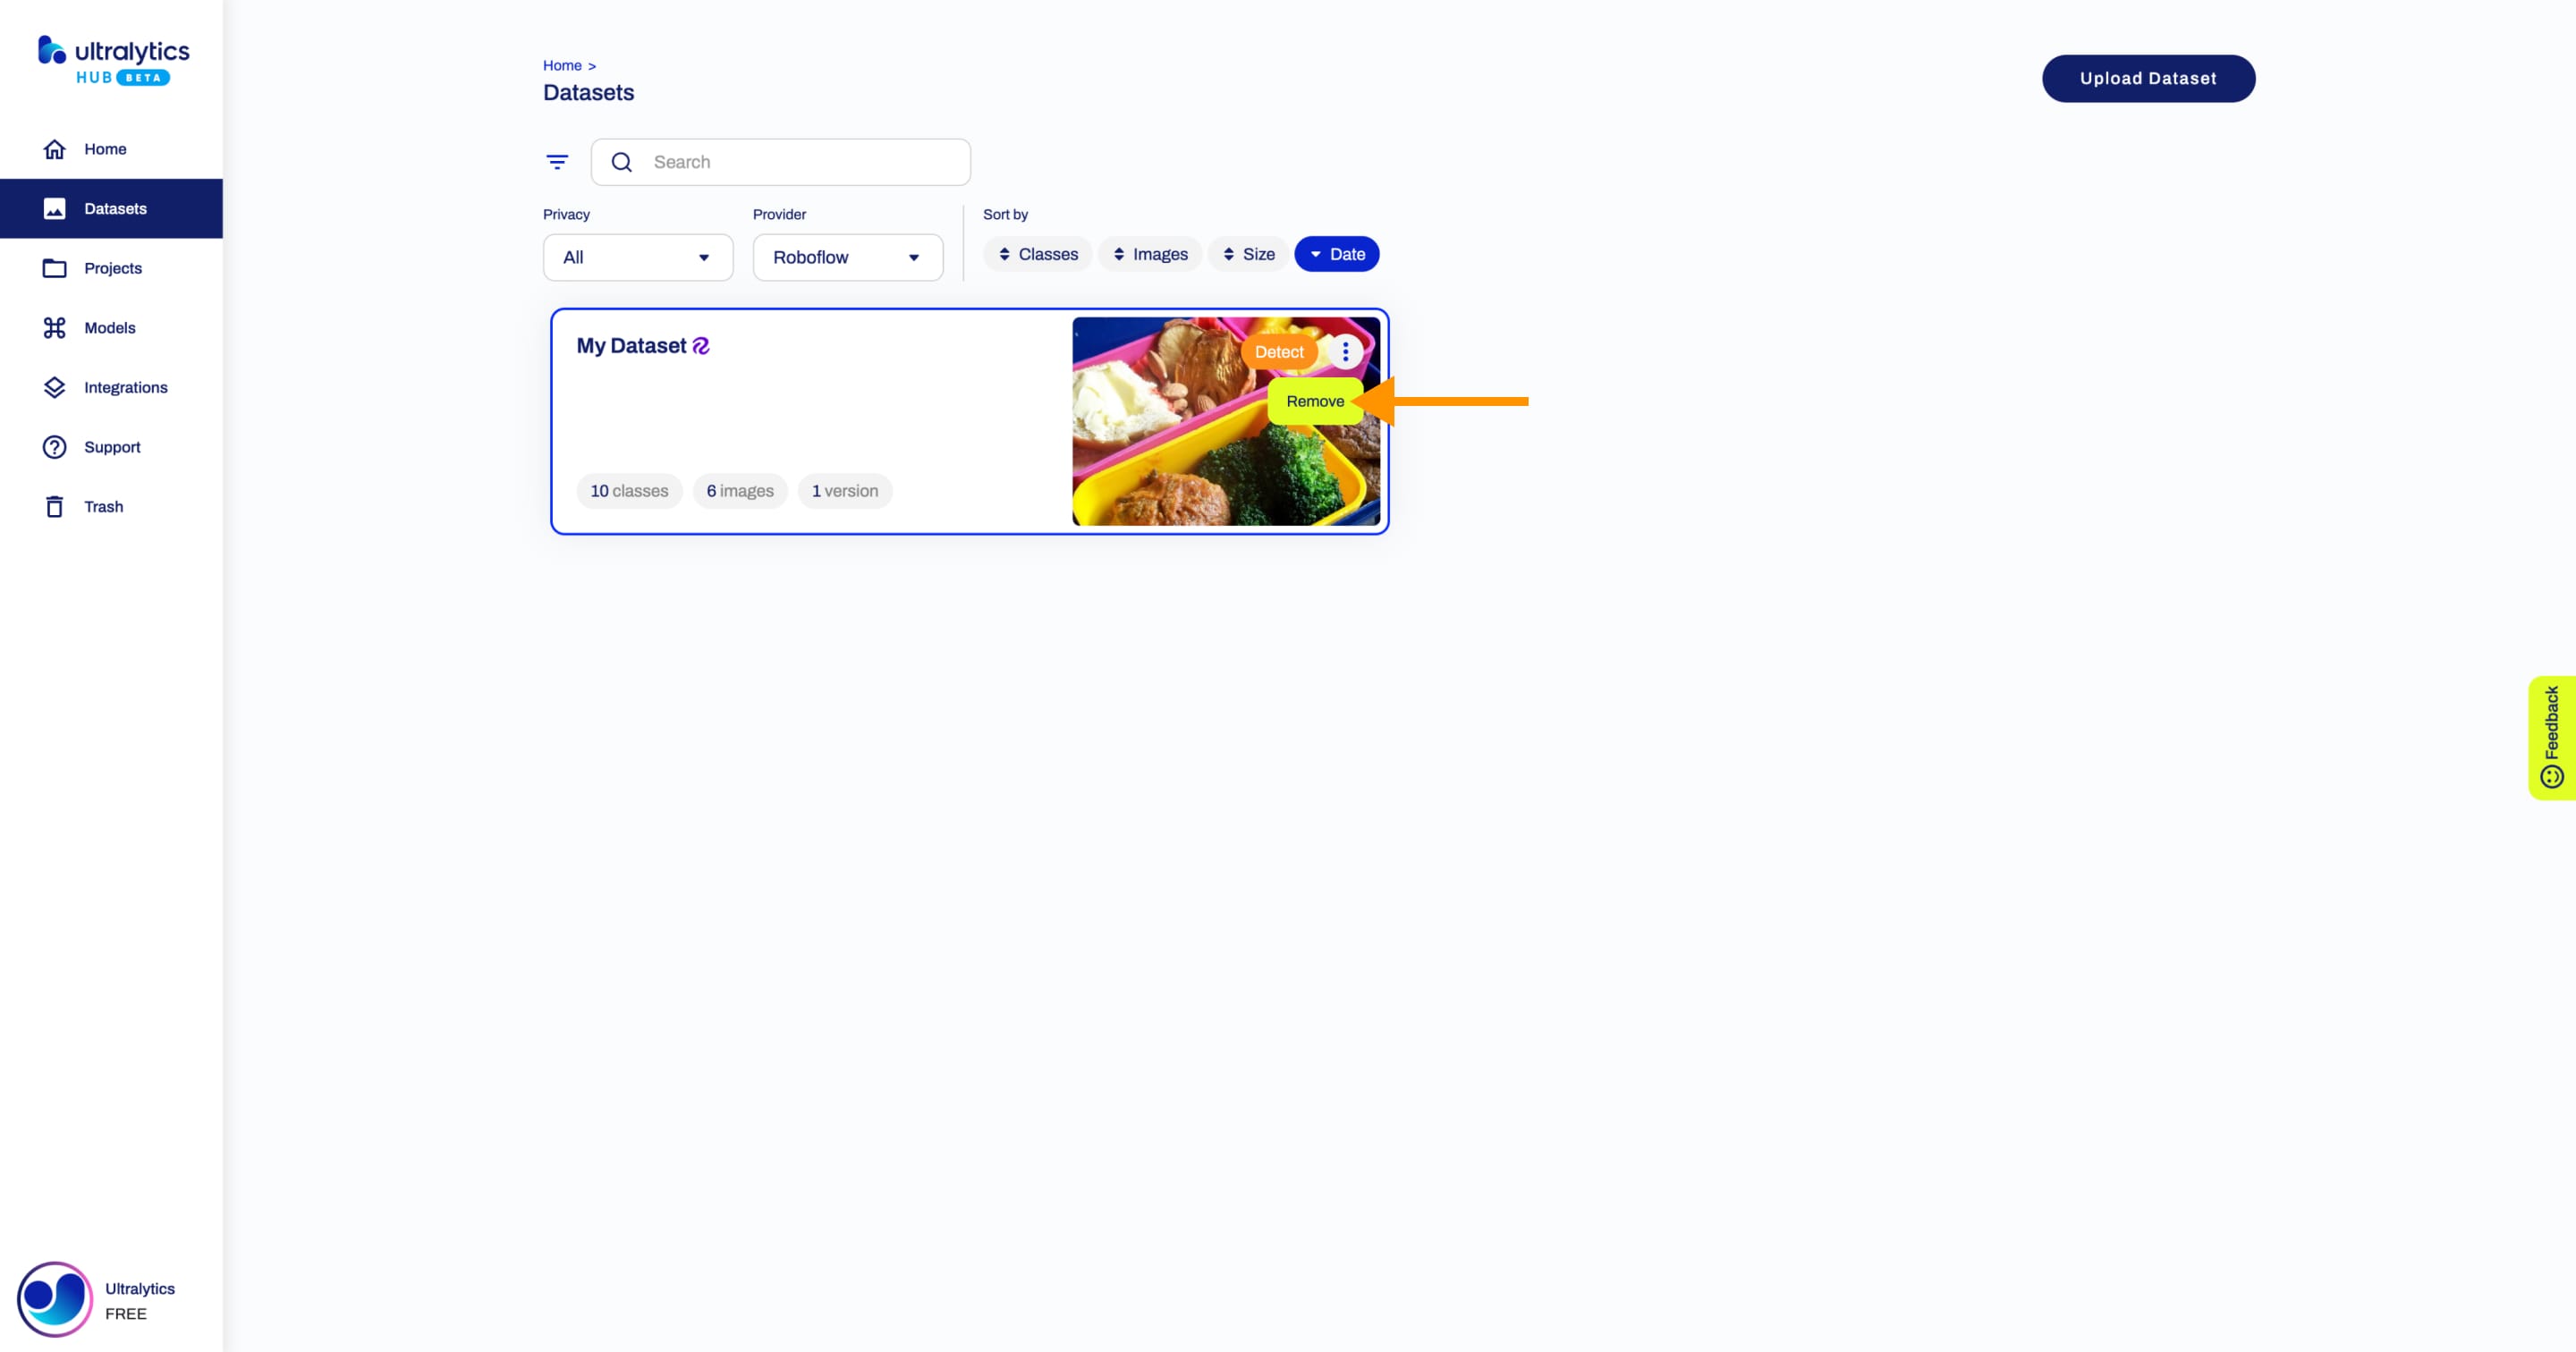This screenshot has width=2576, height=1352.
Task: Expand the Provider Roboflow dropdown
Action: [x=849, y=256]
